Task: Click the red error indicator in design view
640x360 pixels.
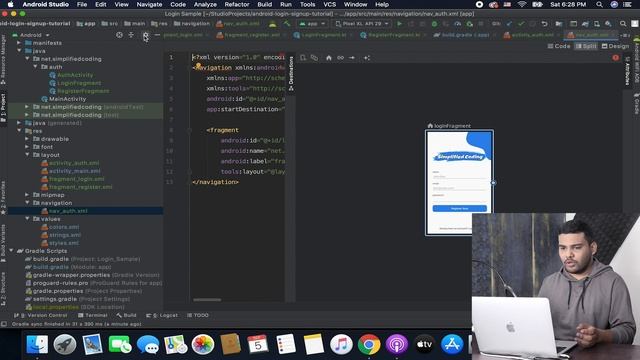Action: (x=616, y=58)
